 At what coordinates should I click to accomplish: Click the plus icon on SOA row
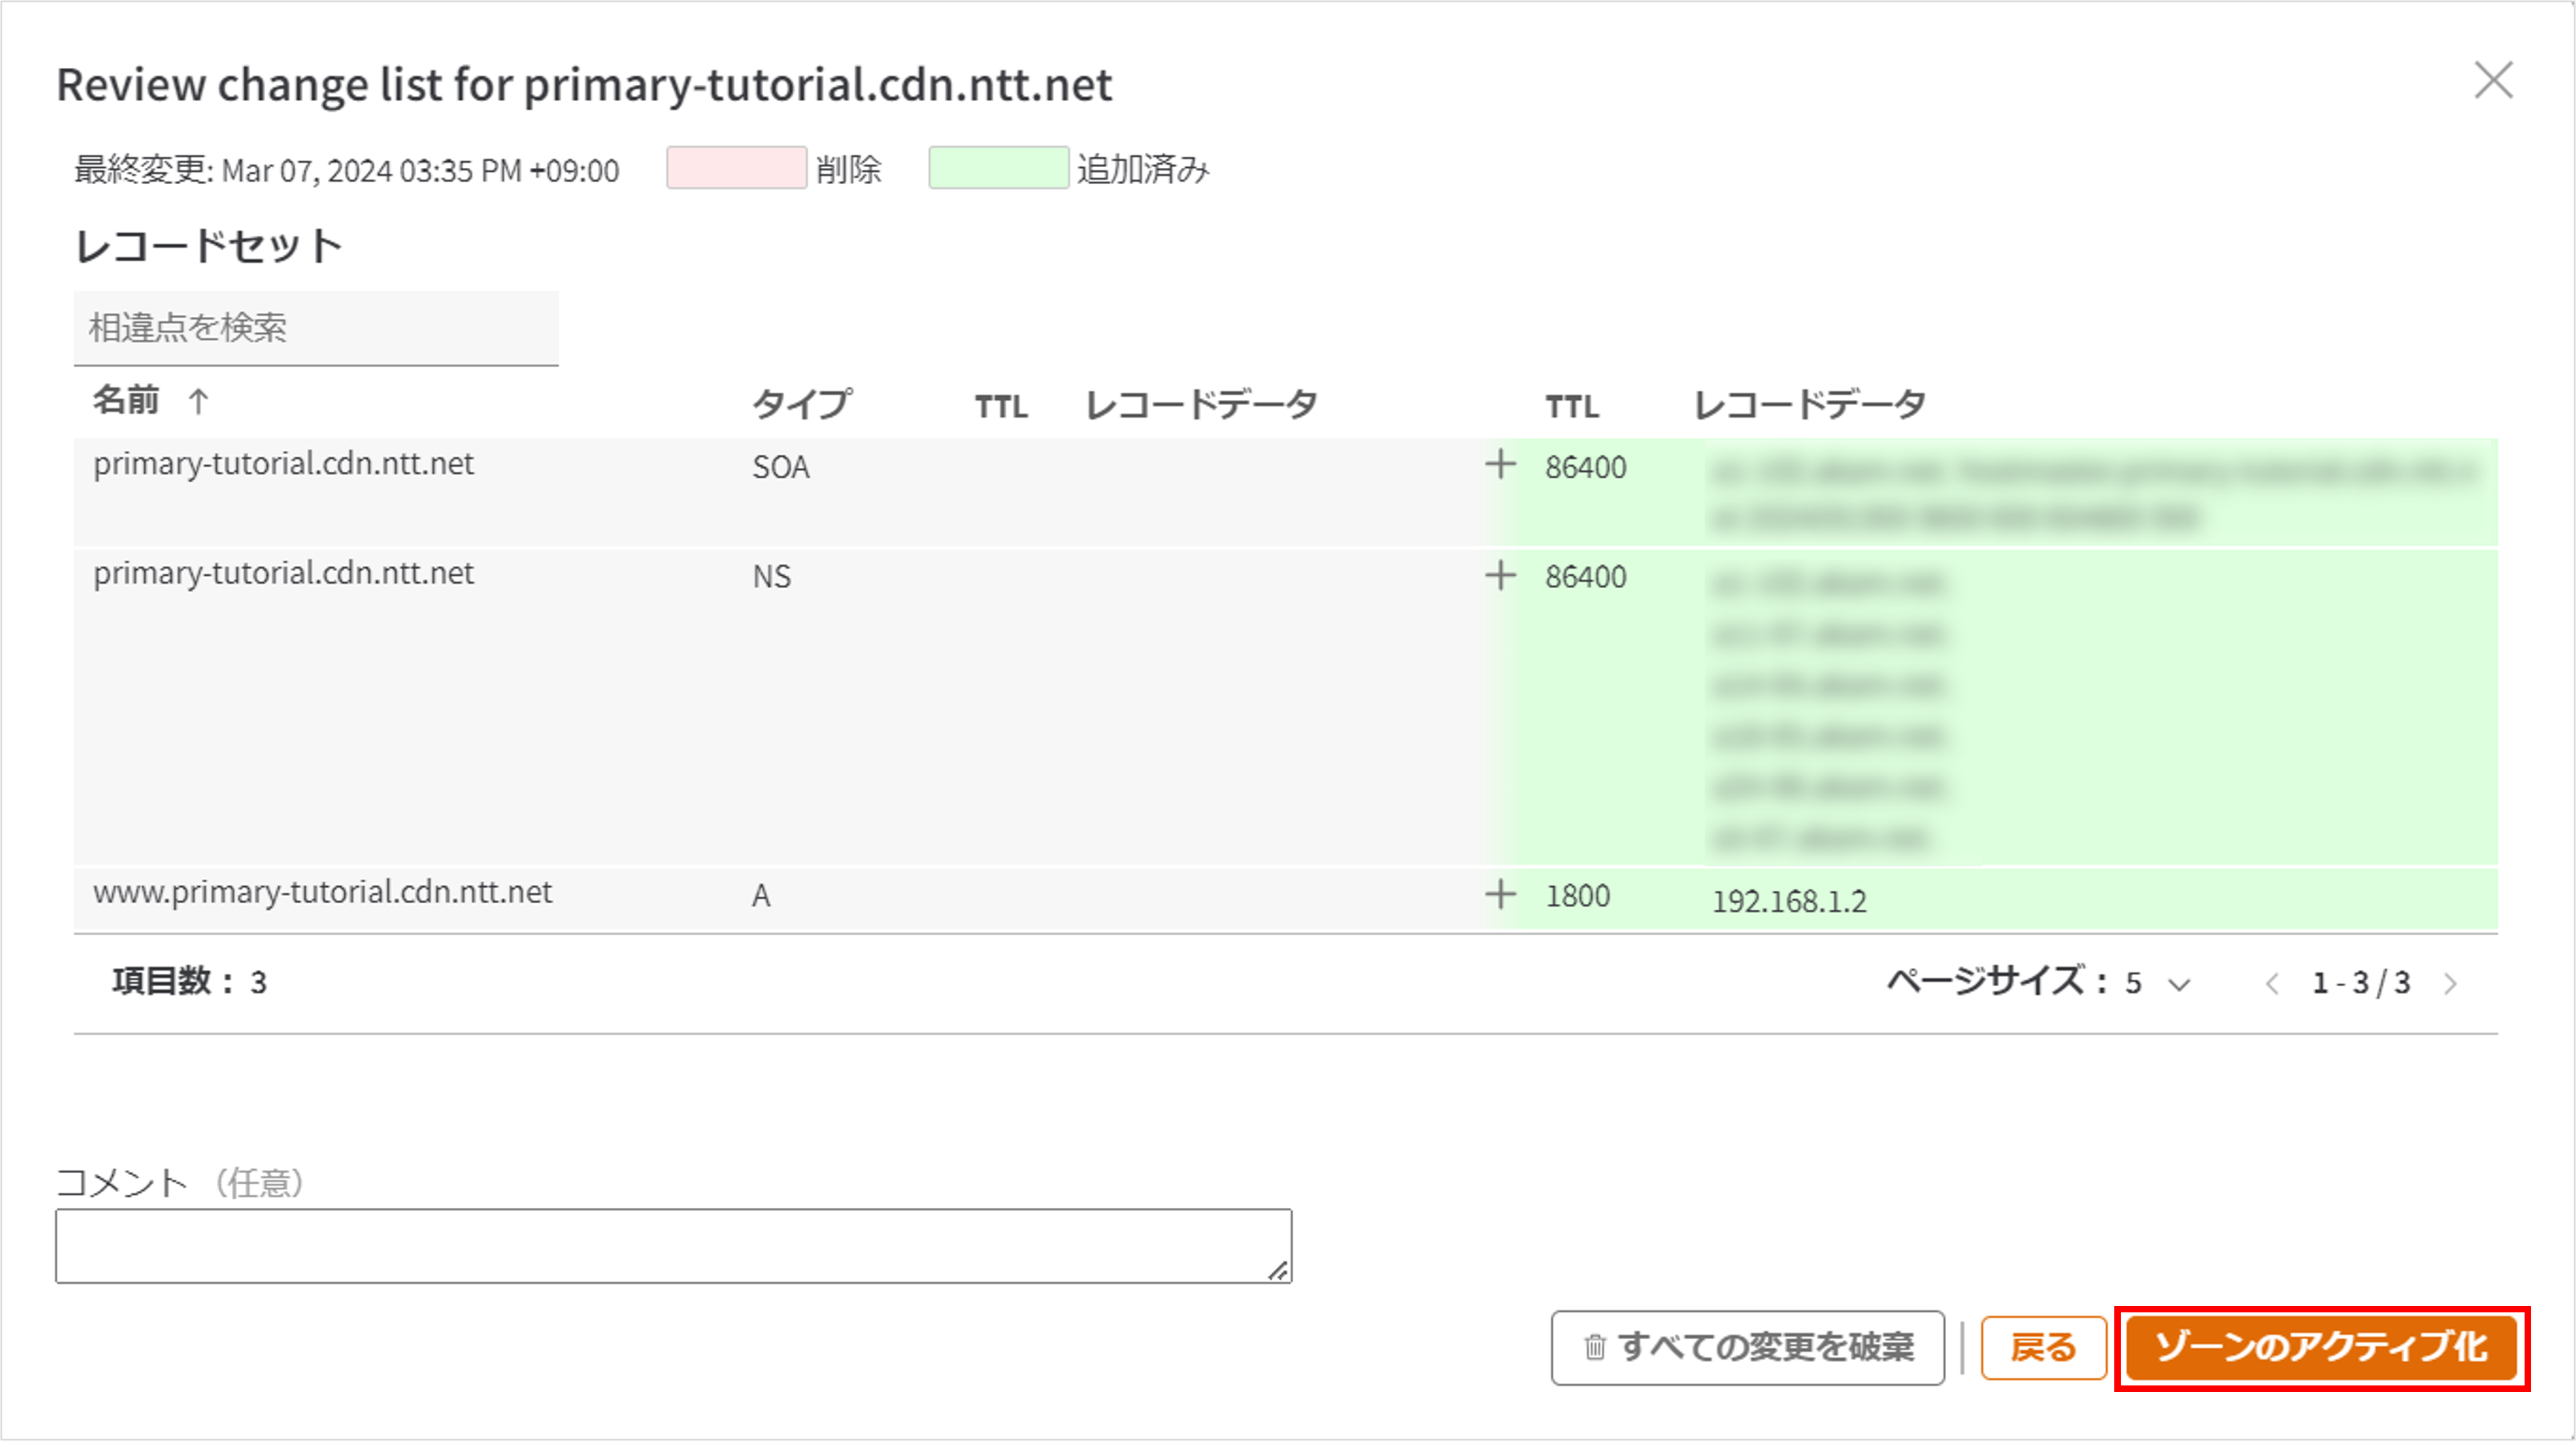coord(1500,464)
